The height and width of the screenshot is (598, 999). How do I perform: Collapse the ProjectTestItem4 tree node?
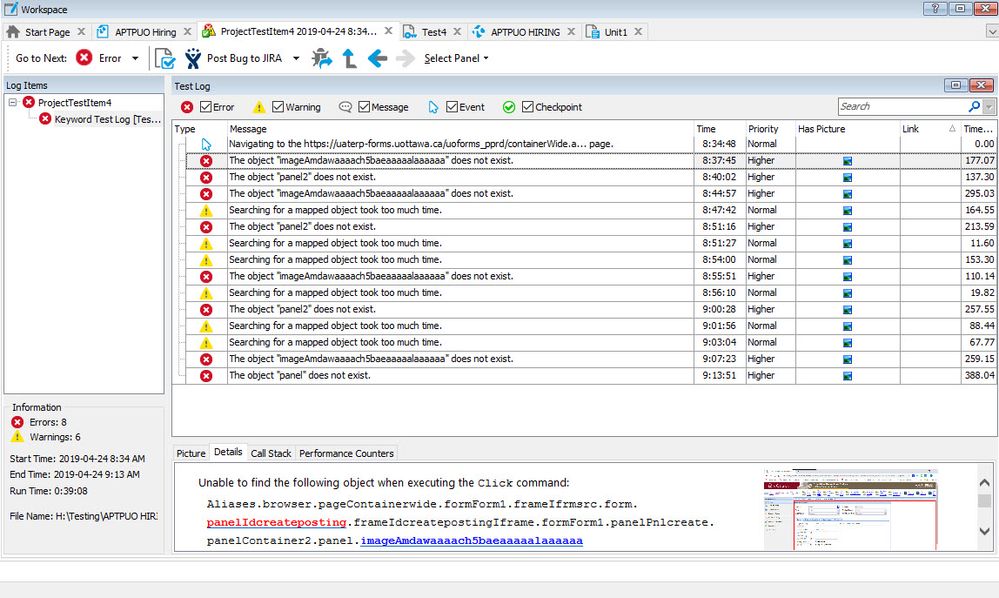click(12, 102)
